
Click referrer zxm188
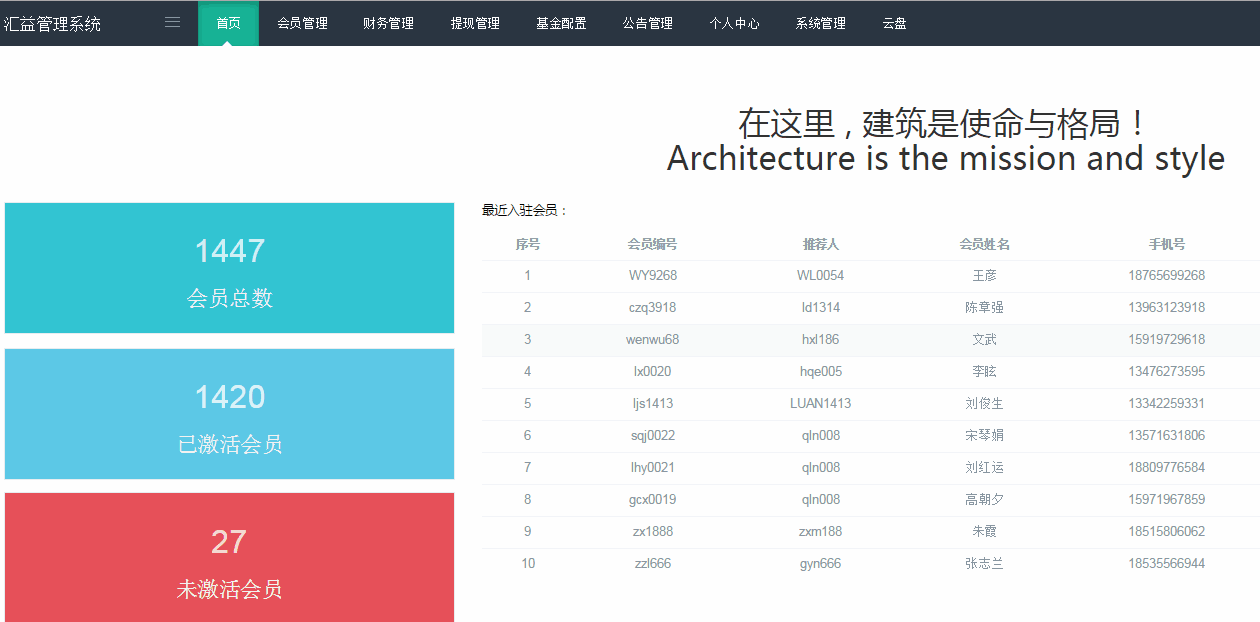[x=821, y=532]
